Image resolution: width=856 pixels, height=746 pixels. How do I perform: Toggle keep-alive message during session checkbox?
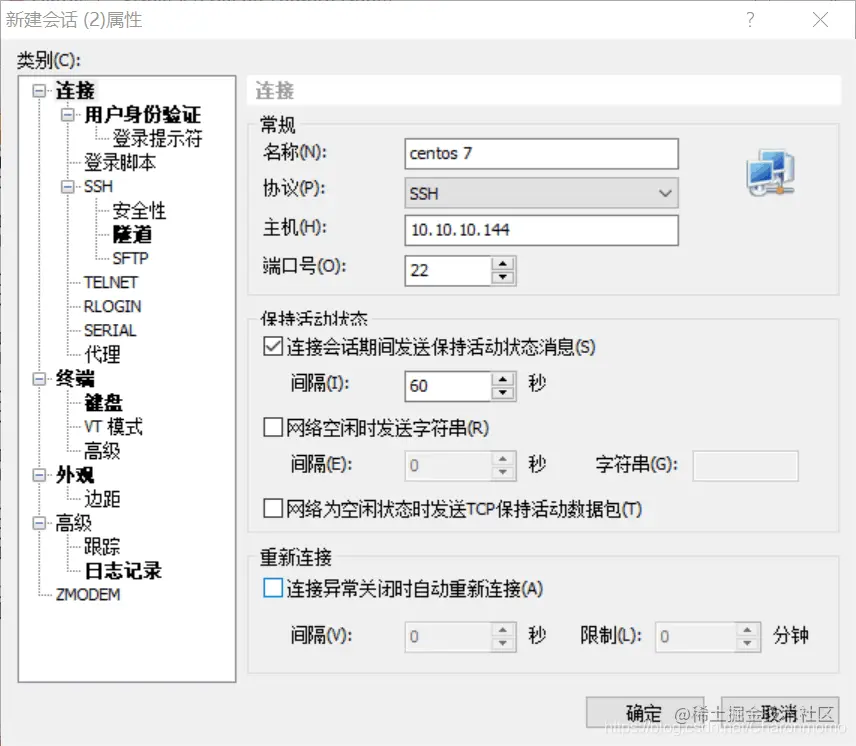point(273,347)
